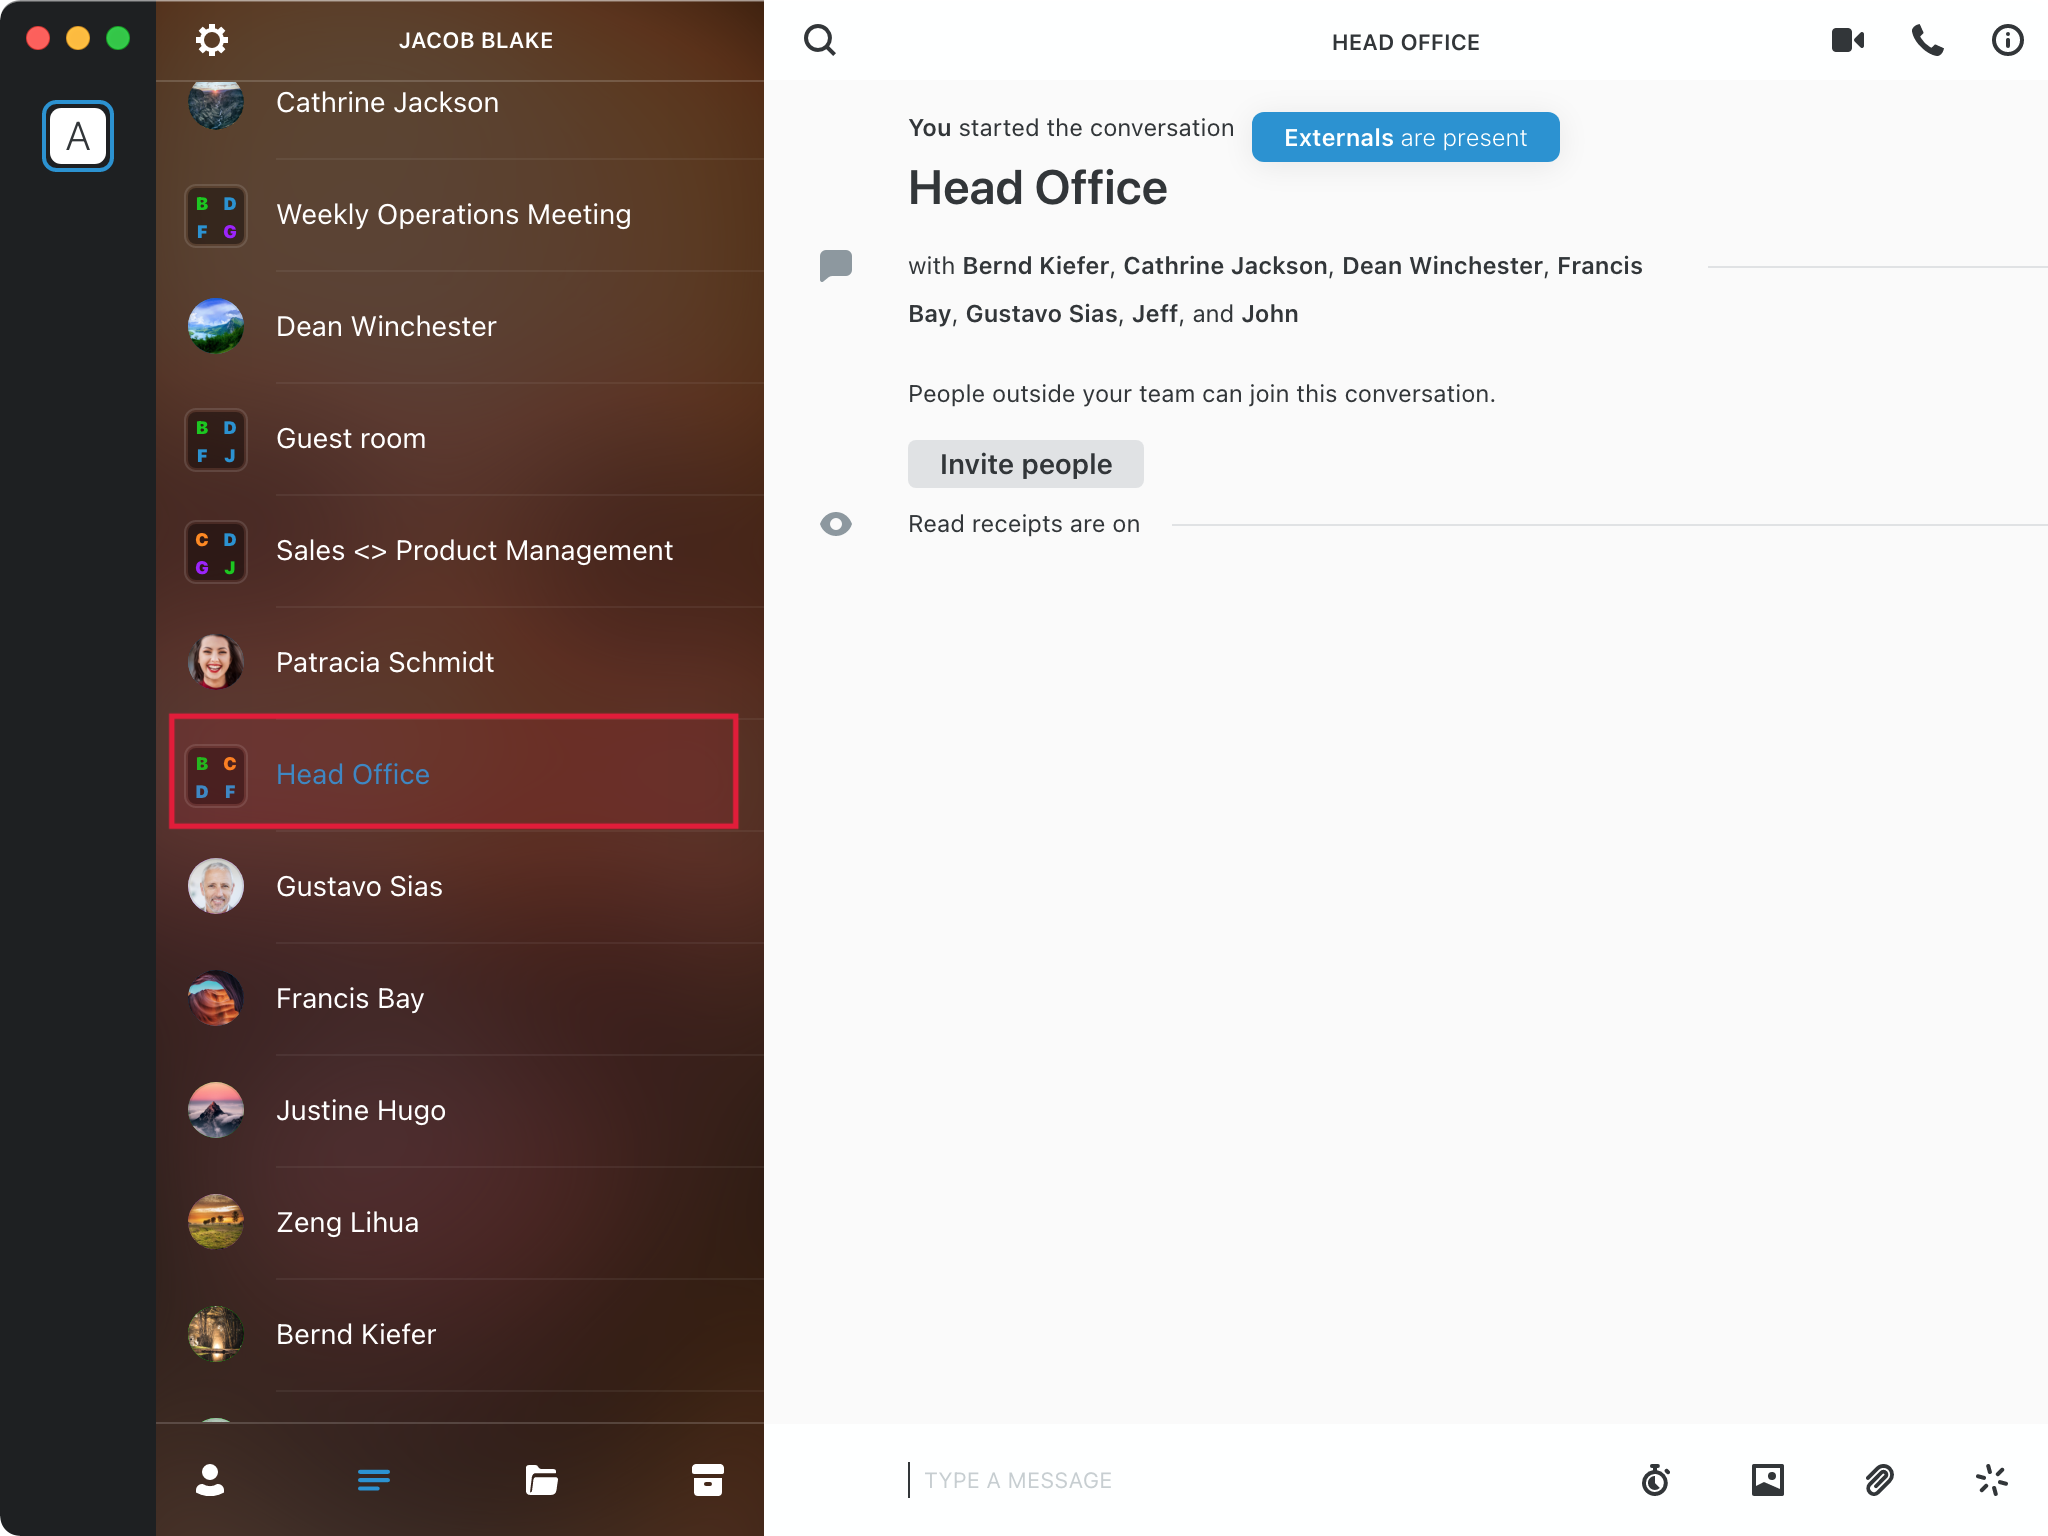The width and height of the screenshot is (2048, 1536).
Task: Click Patracia Schmidt's portrait avatar
Action: pyautogui.click(x=216, y=662)
